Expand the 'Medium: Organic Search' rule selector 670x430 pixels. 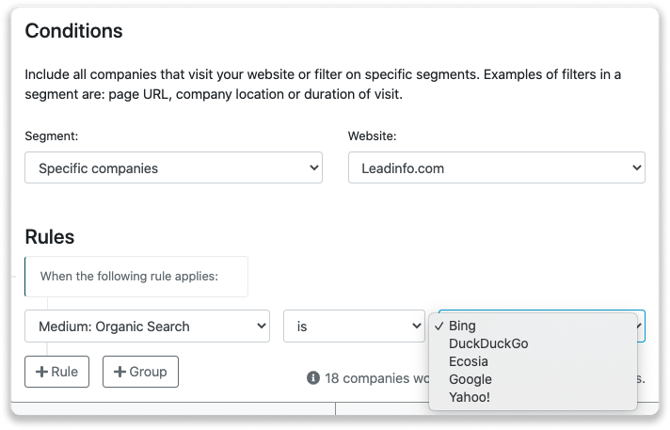[x=147, y=326]
